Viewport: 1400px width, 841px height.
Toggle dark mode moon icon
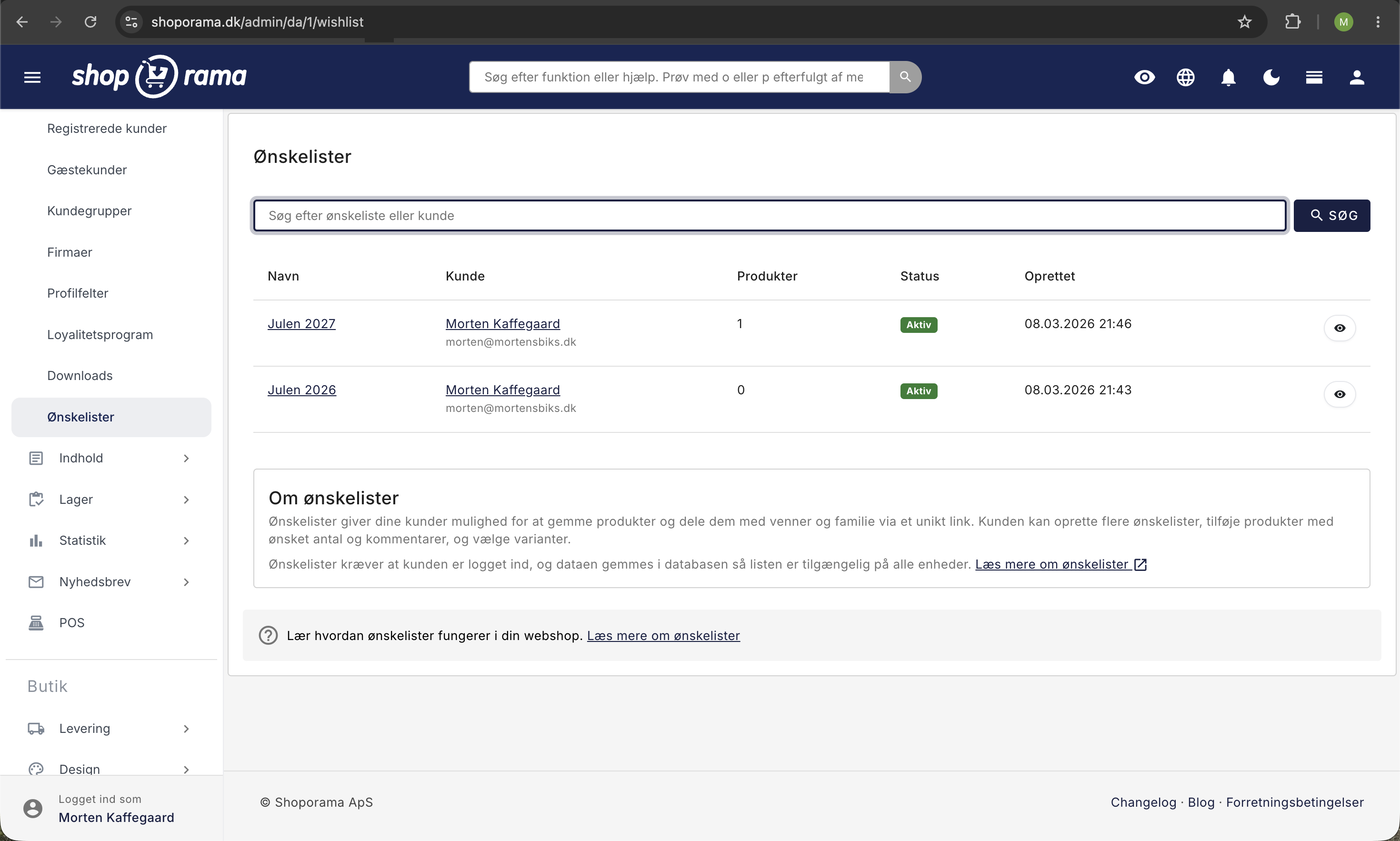1271,77
